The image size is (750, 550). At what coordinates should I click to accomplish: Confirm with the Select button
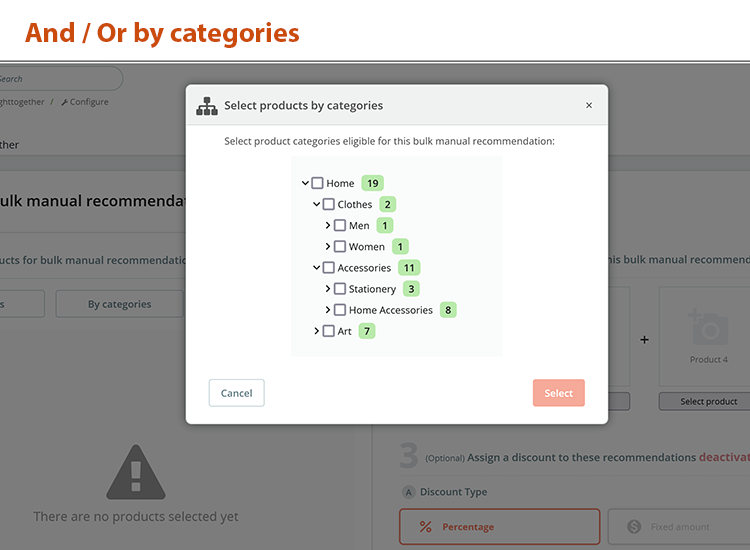[x=558, y=393]
